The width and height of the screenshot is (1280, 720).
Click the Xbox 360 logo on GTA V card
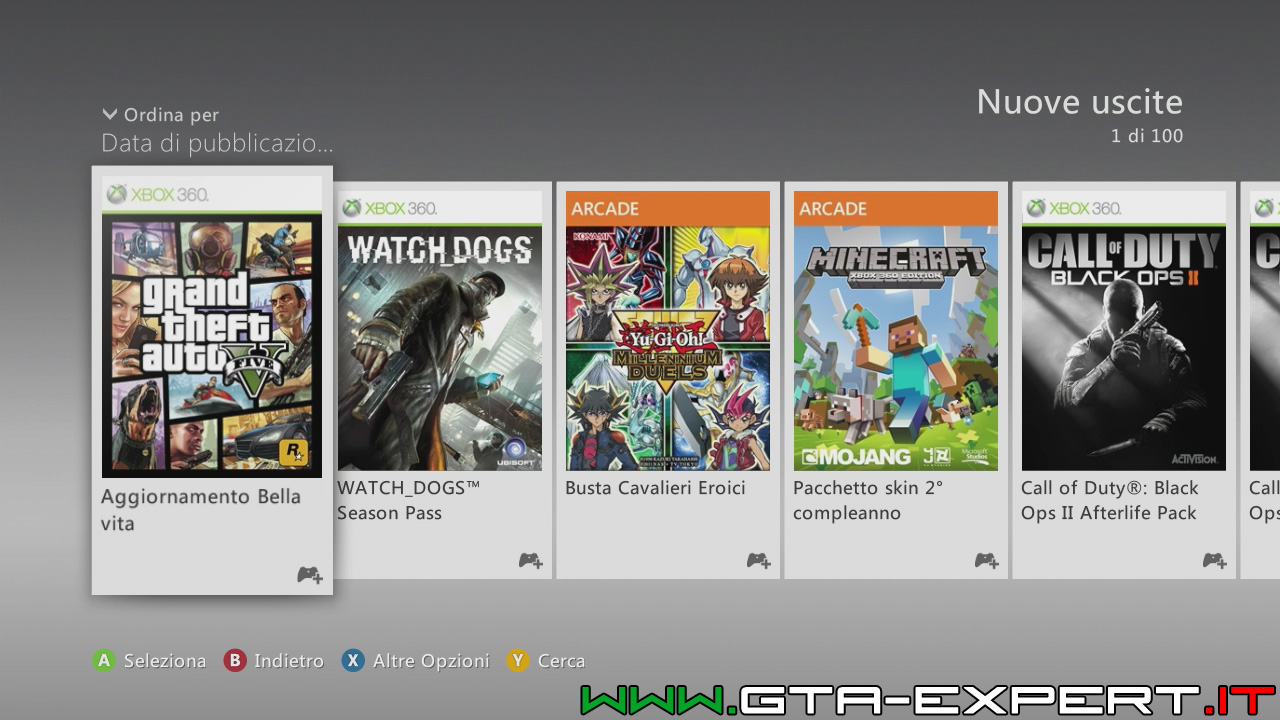pyautogui.click(x=158, y=194)
